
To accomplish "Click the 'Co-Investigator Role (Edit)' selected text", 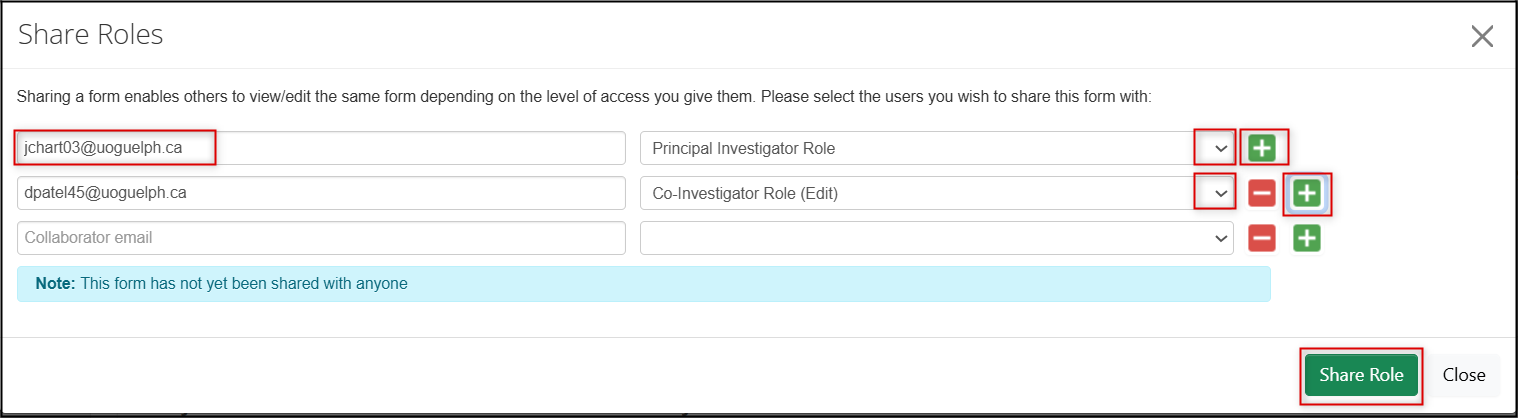I will (x=745, y=193).
